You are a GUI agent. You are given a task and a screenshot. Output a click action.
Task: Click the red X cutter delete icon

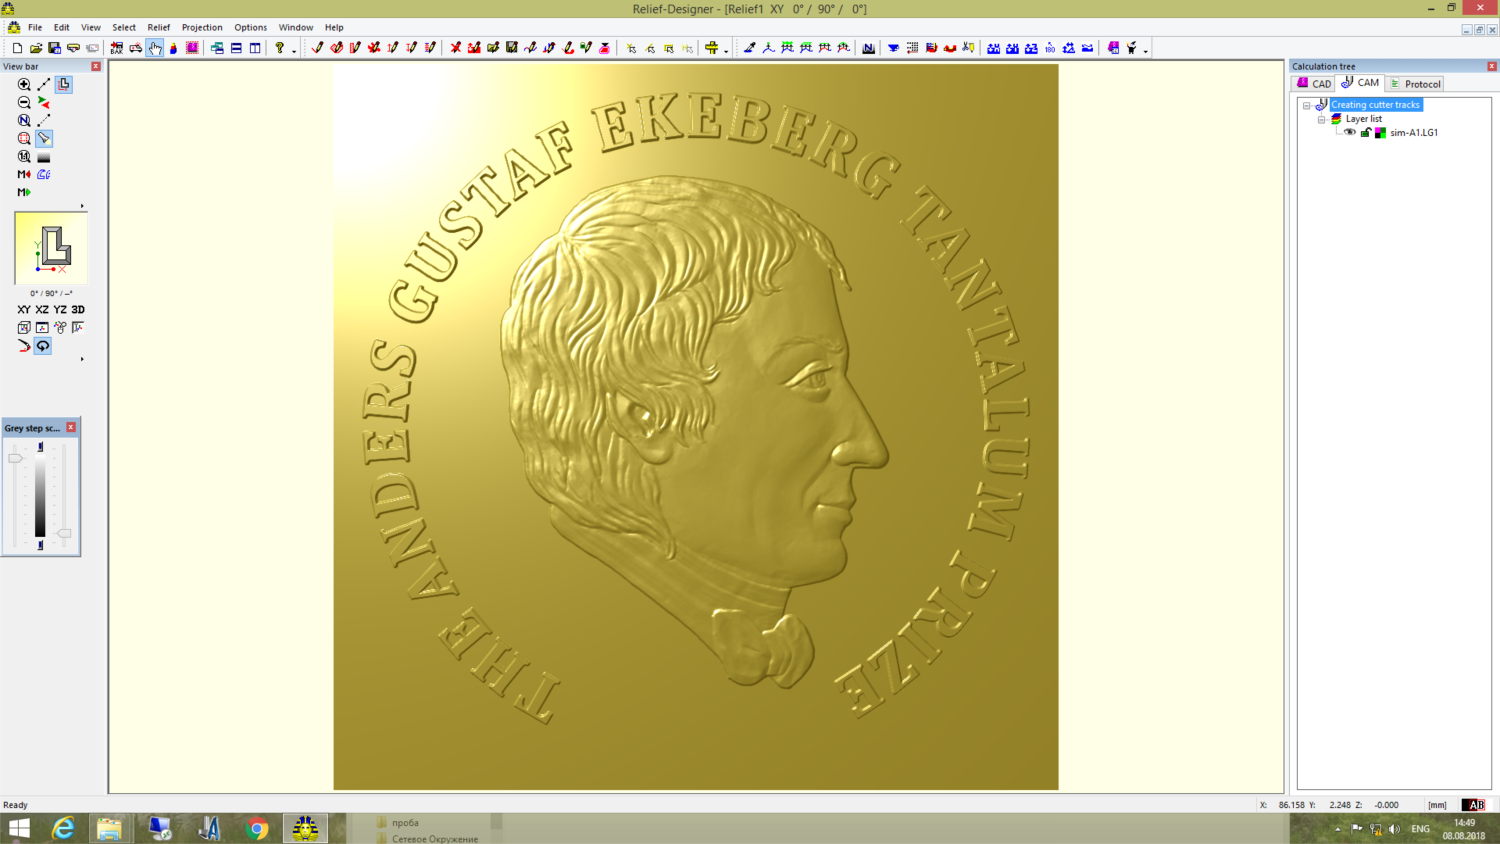(x=455, y=48)
